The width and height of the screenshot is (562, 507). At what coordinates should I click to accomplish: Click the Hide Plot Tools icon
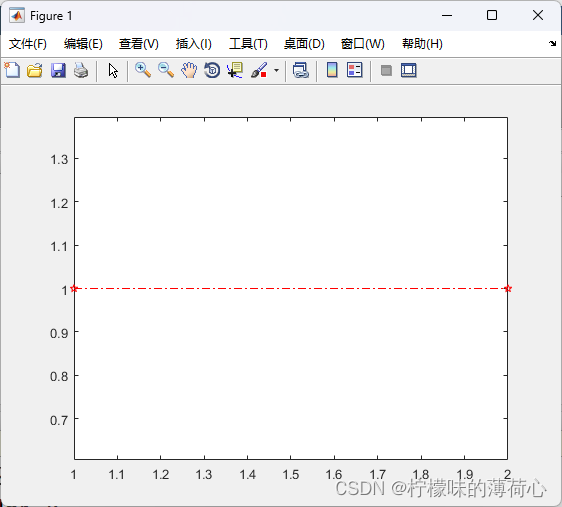[x=386, y=70]
